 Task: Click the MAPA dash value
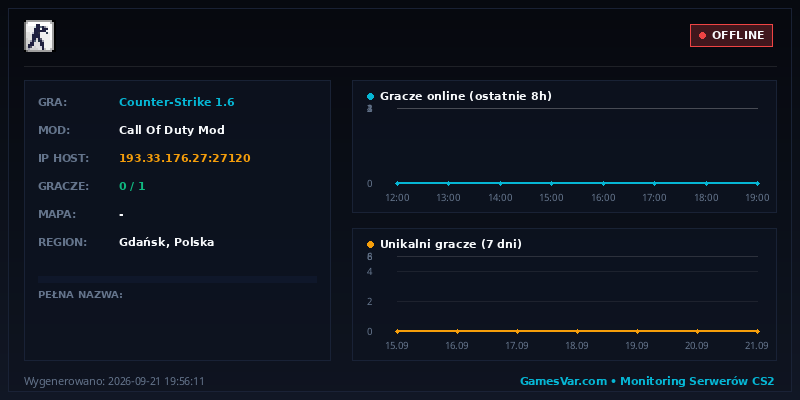click(121, 214)
